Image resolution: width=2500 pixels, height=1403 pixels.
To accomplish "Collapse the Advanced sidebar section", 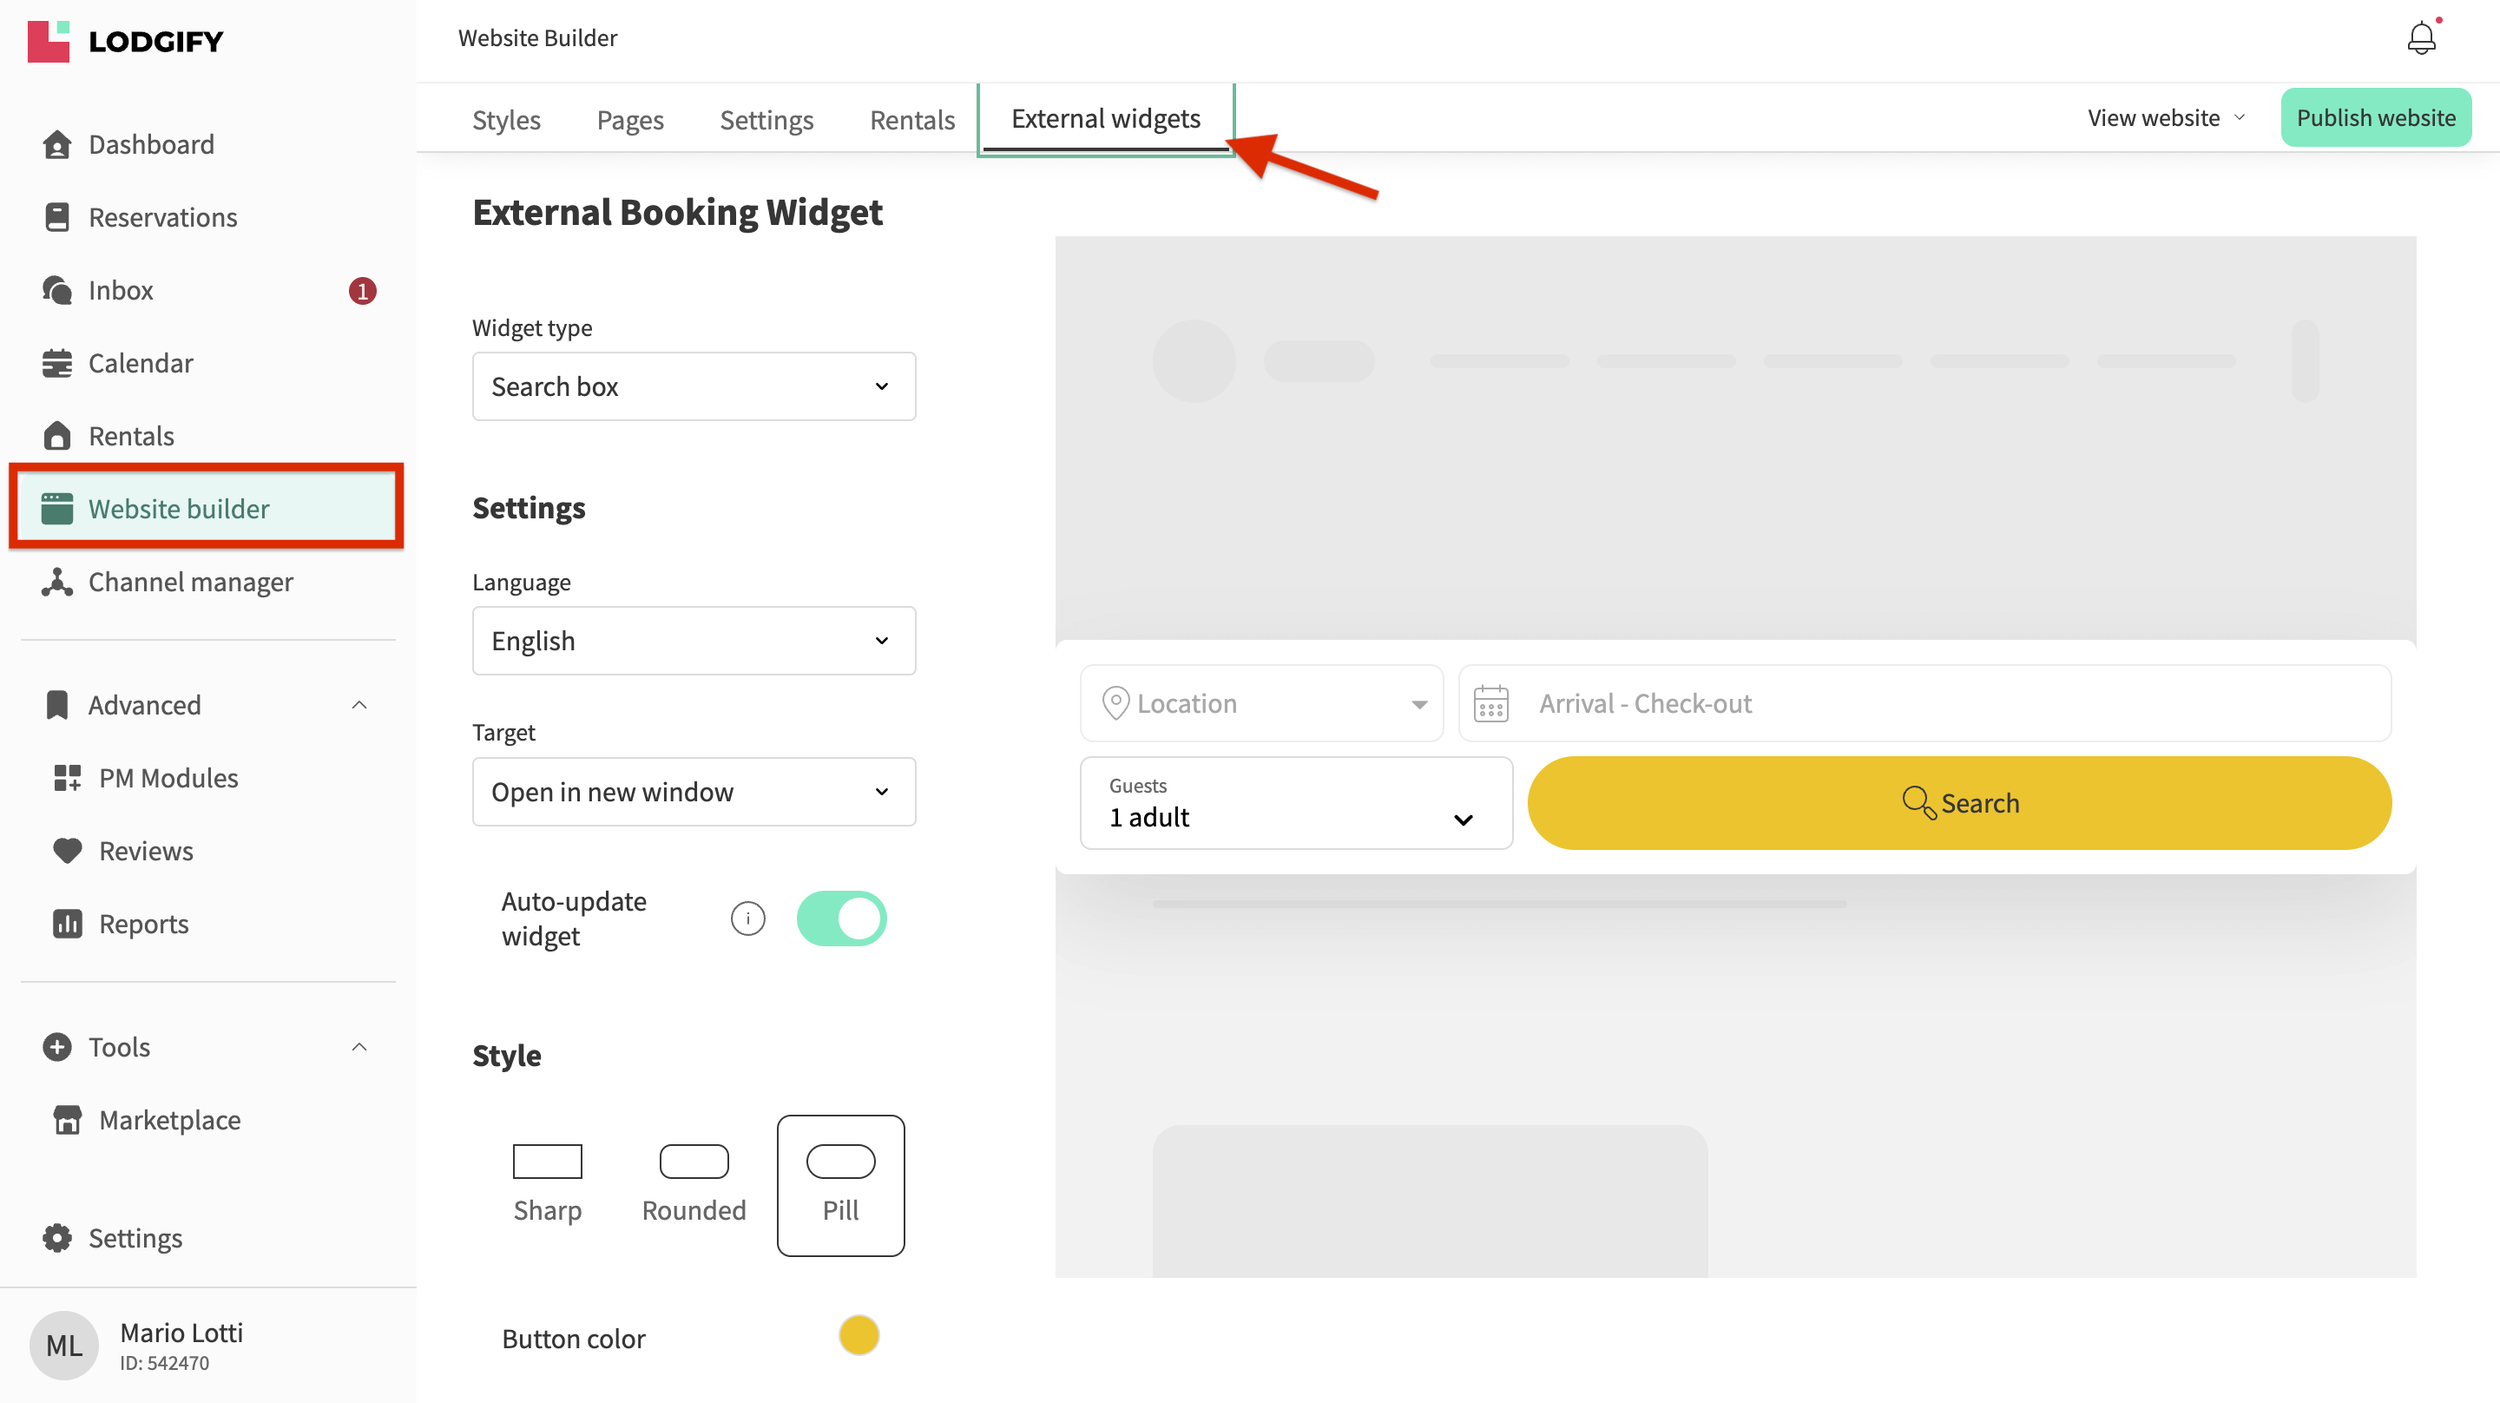I will click(x=359, y=704).
